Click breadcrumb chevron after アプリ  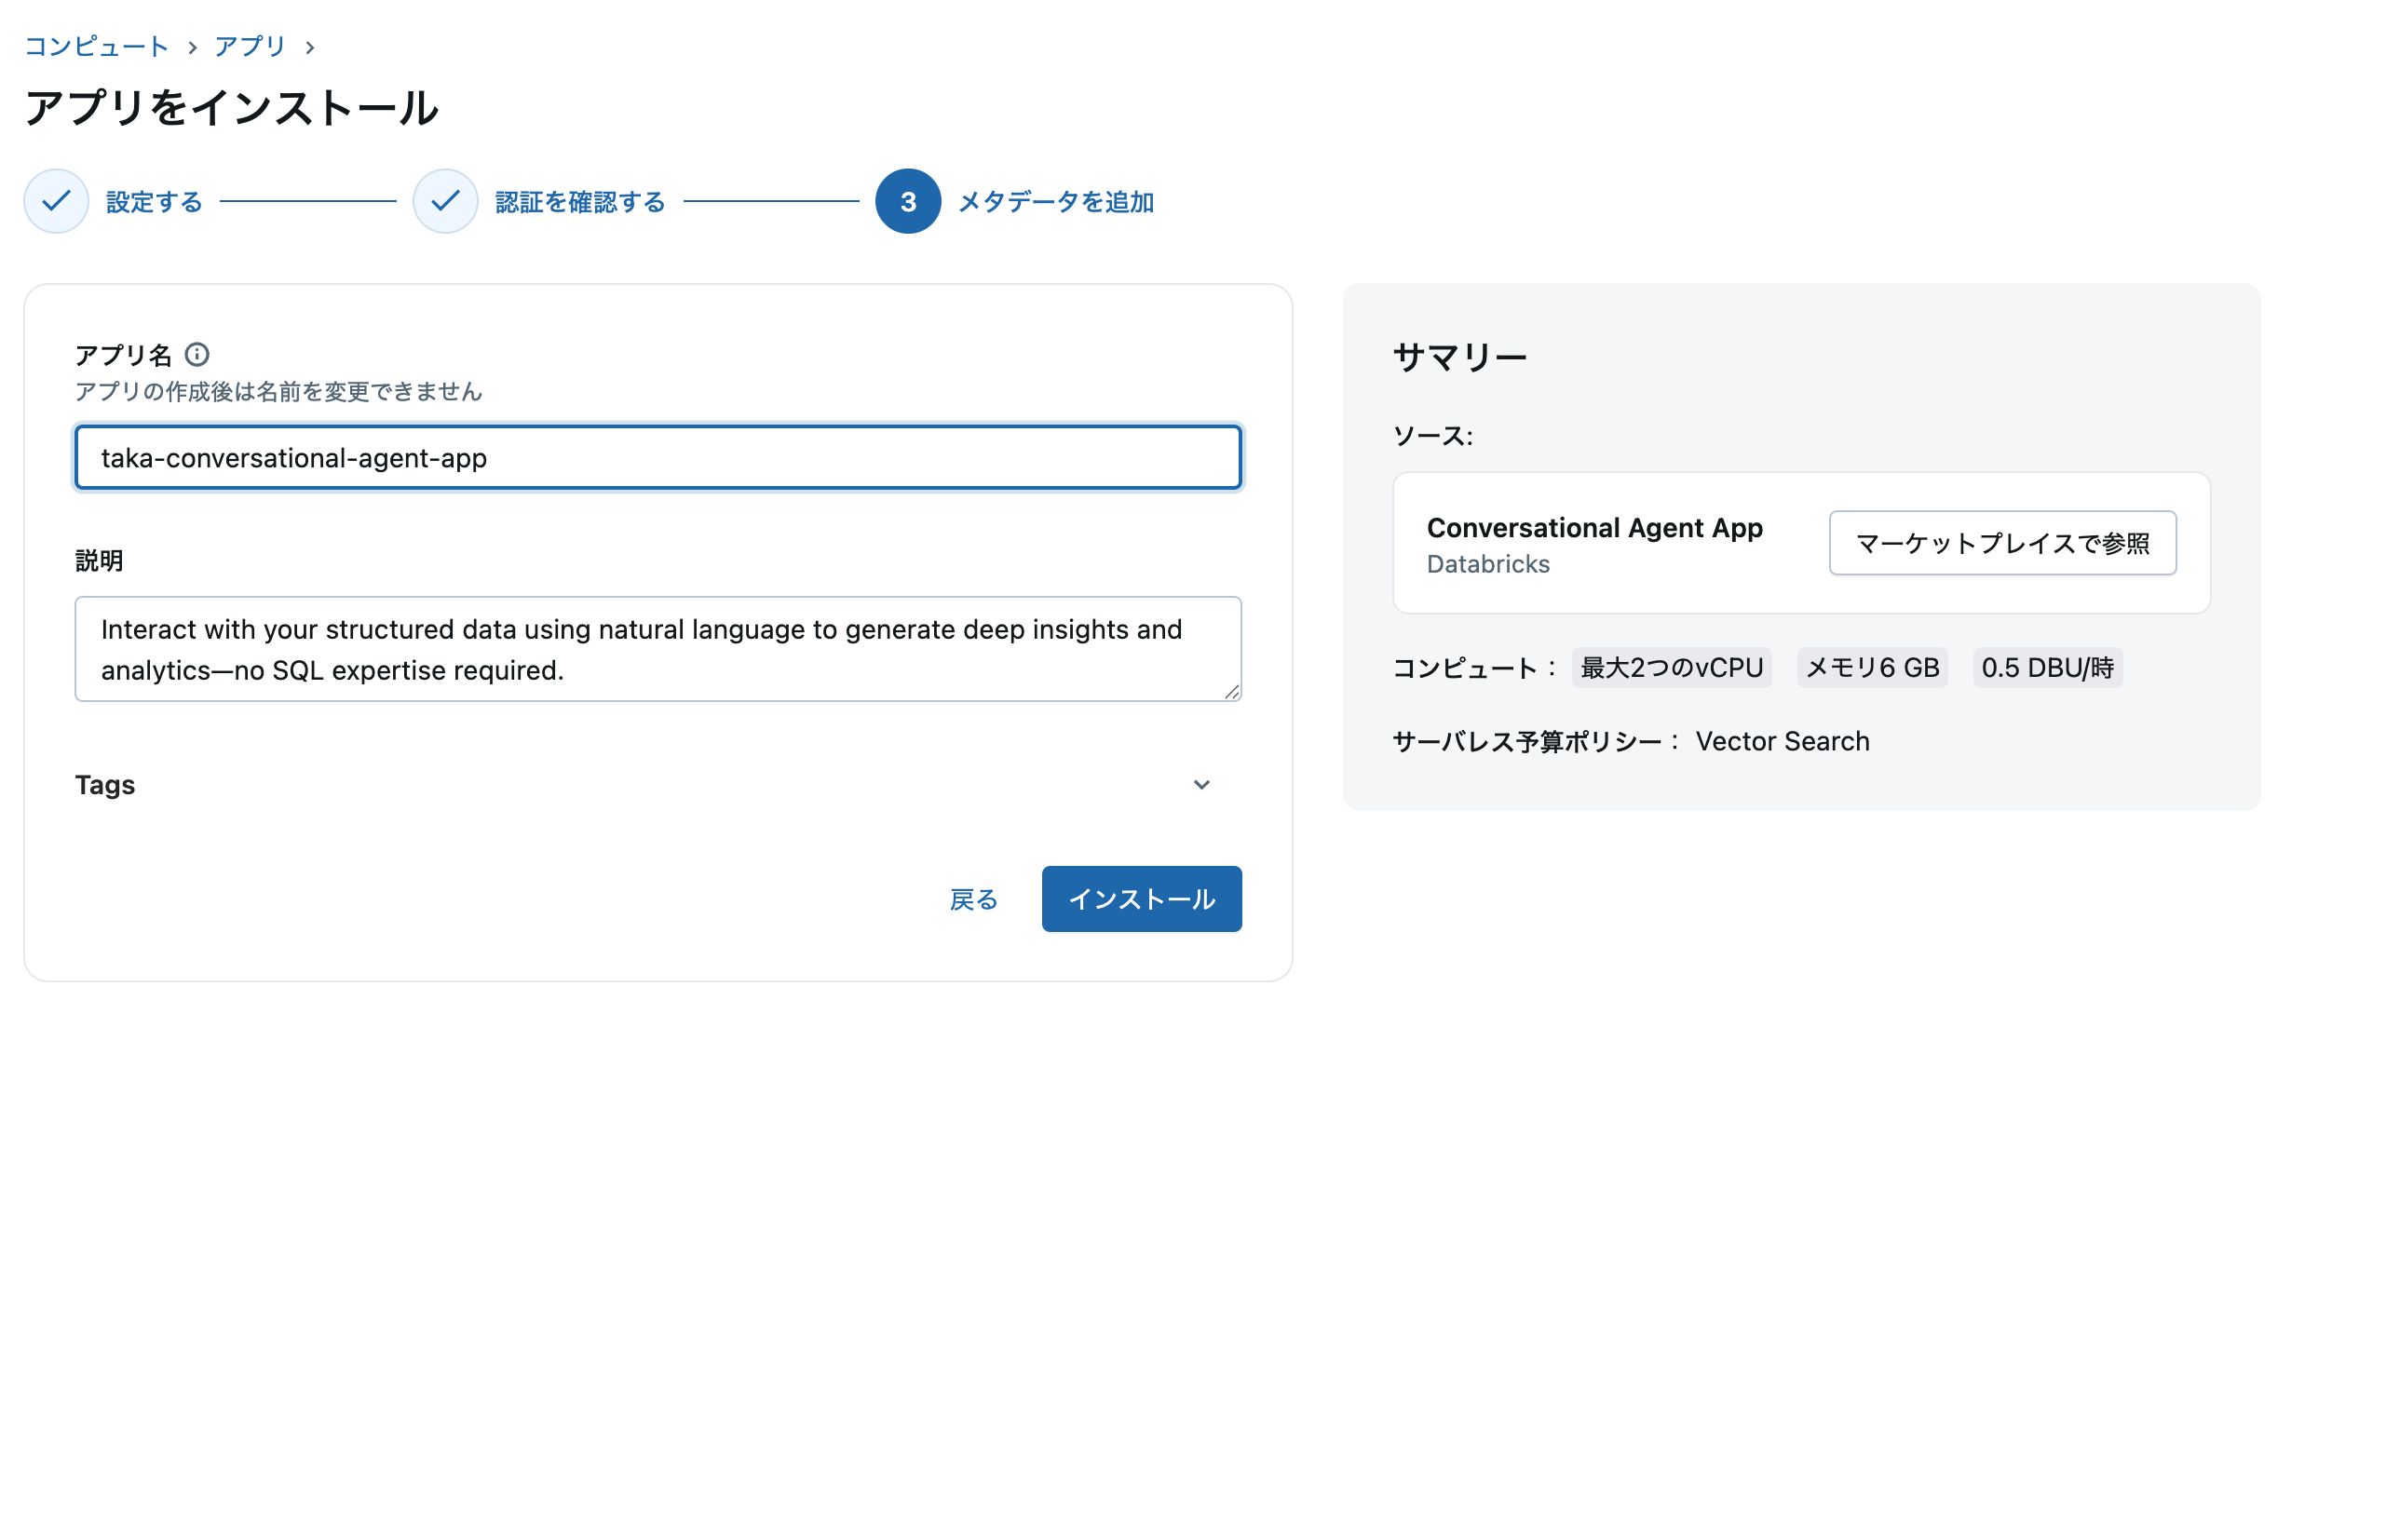pos(310,47)
